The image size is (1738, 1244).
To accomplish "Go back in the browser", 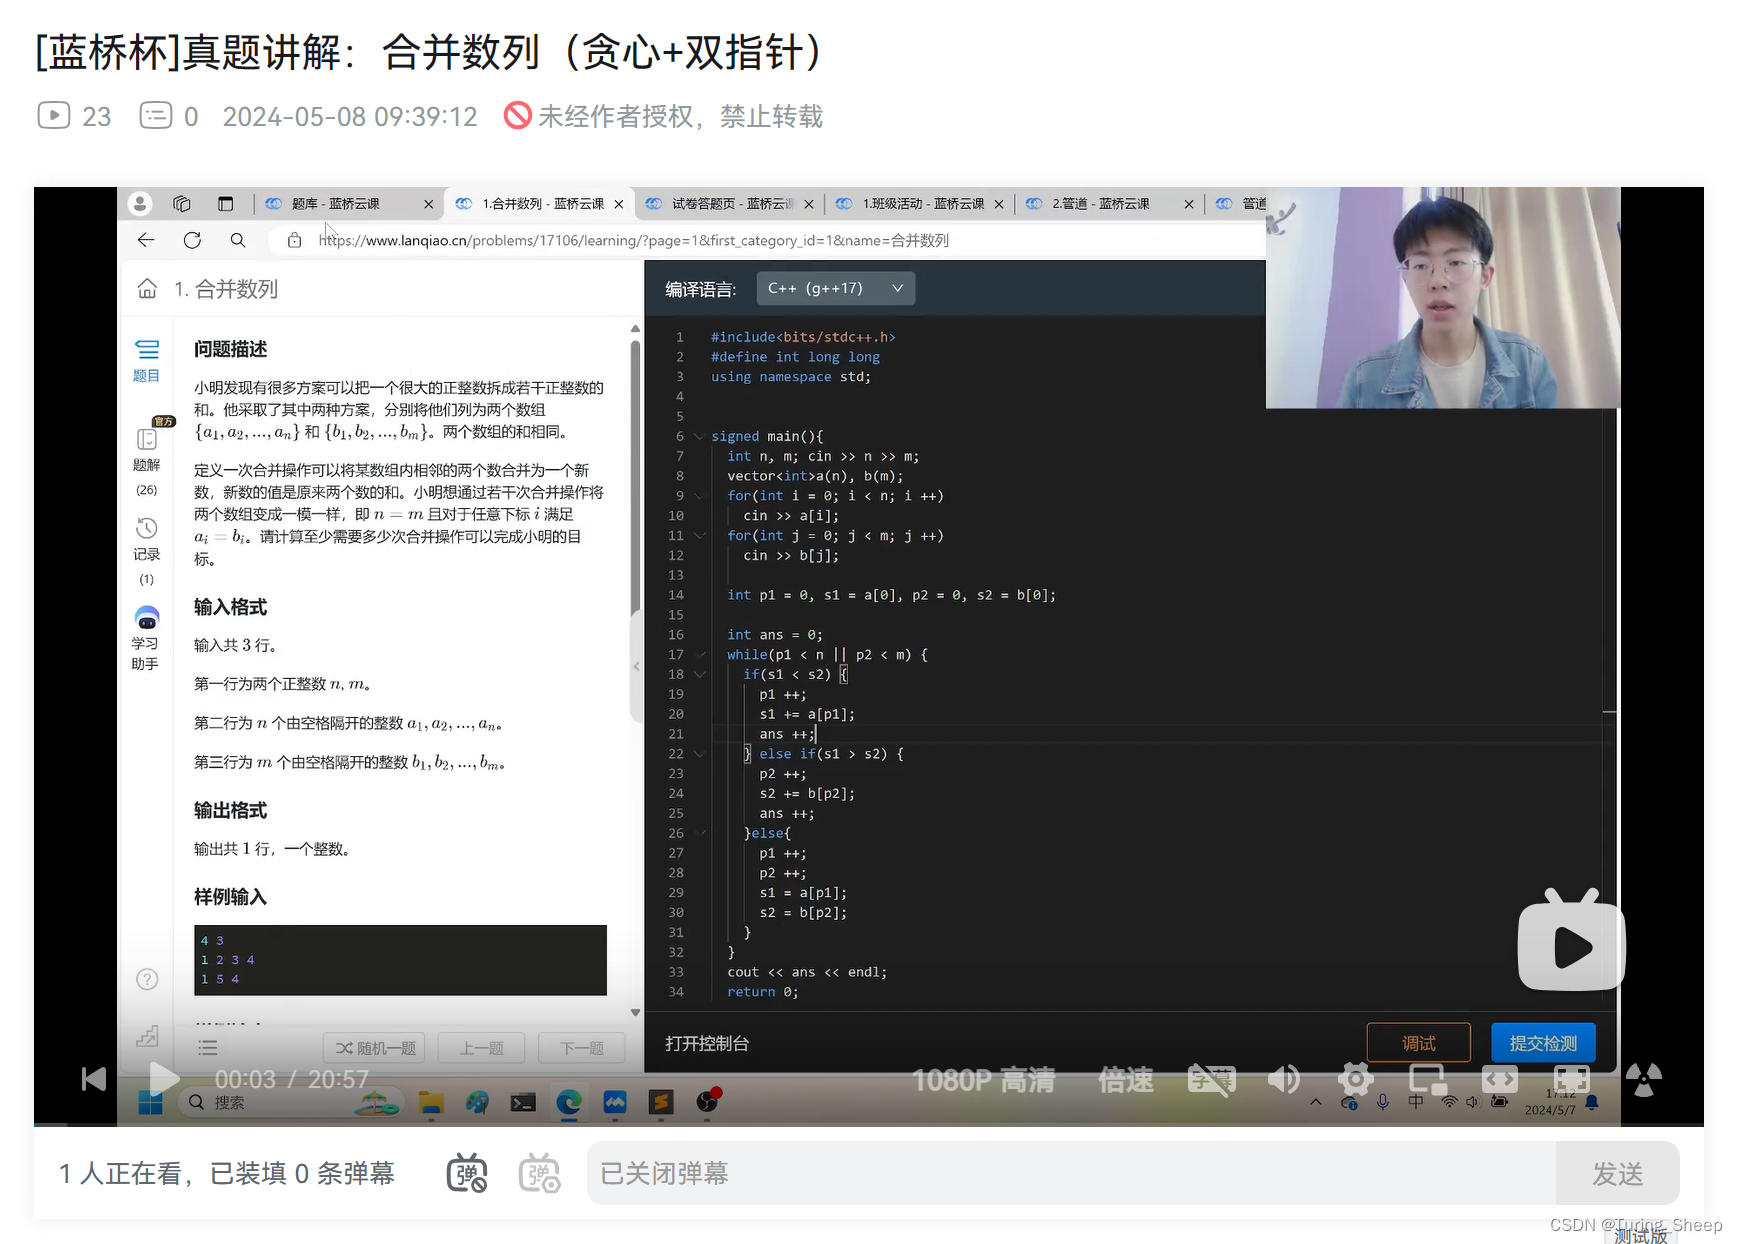I will (x=146, y=240).
